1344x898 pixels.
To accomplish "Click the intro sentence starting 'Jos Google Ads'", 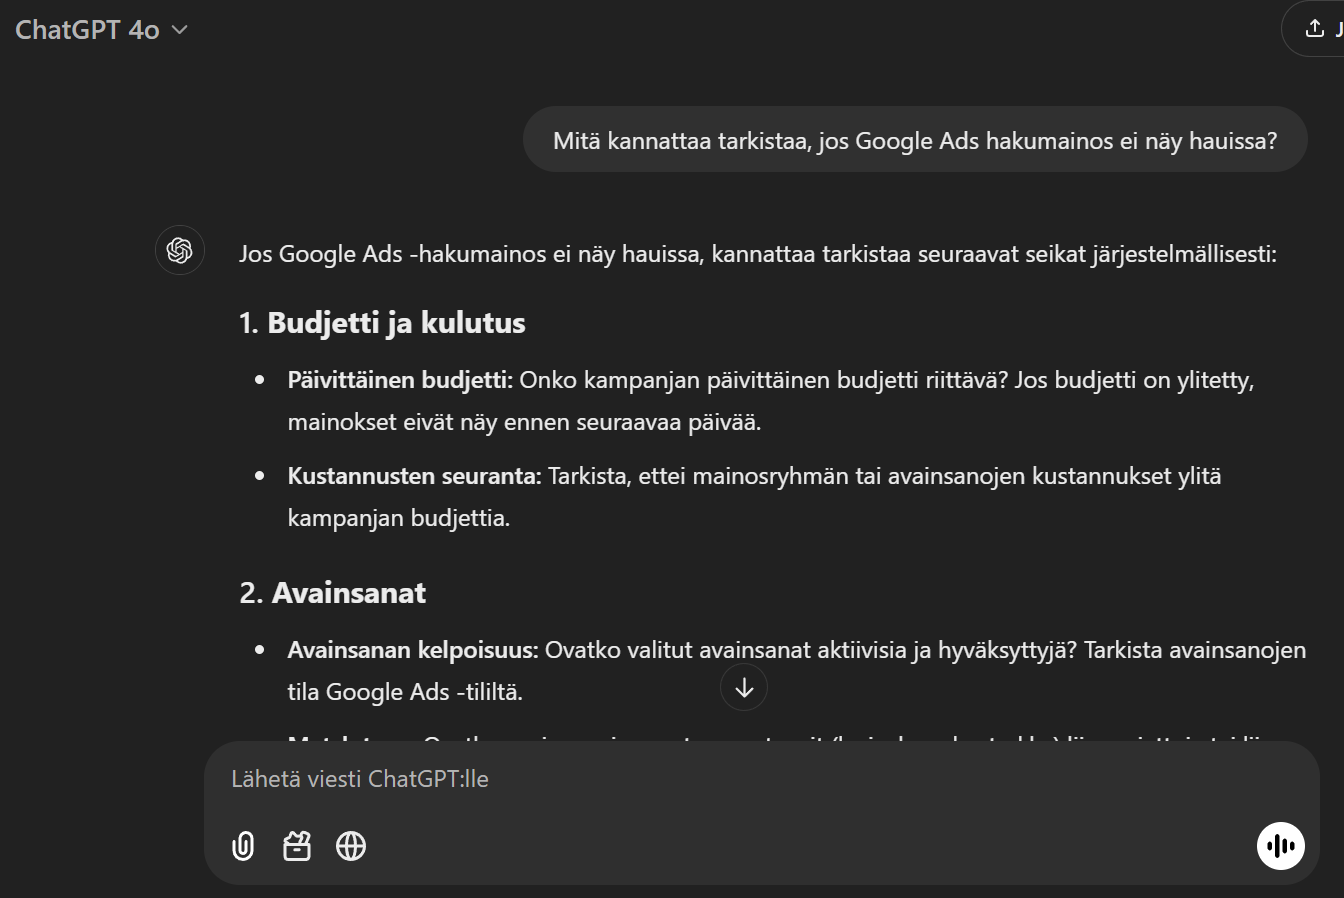I will (x=758, y=254).
